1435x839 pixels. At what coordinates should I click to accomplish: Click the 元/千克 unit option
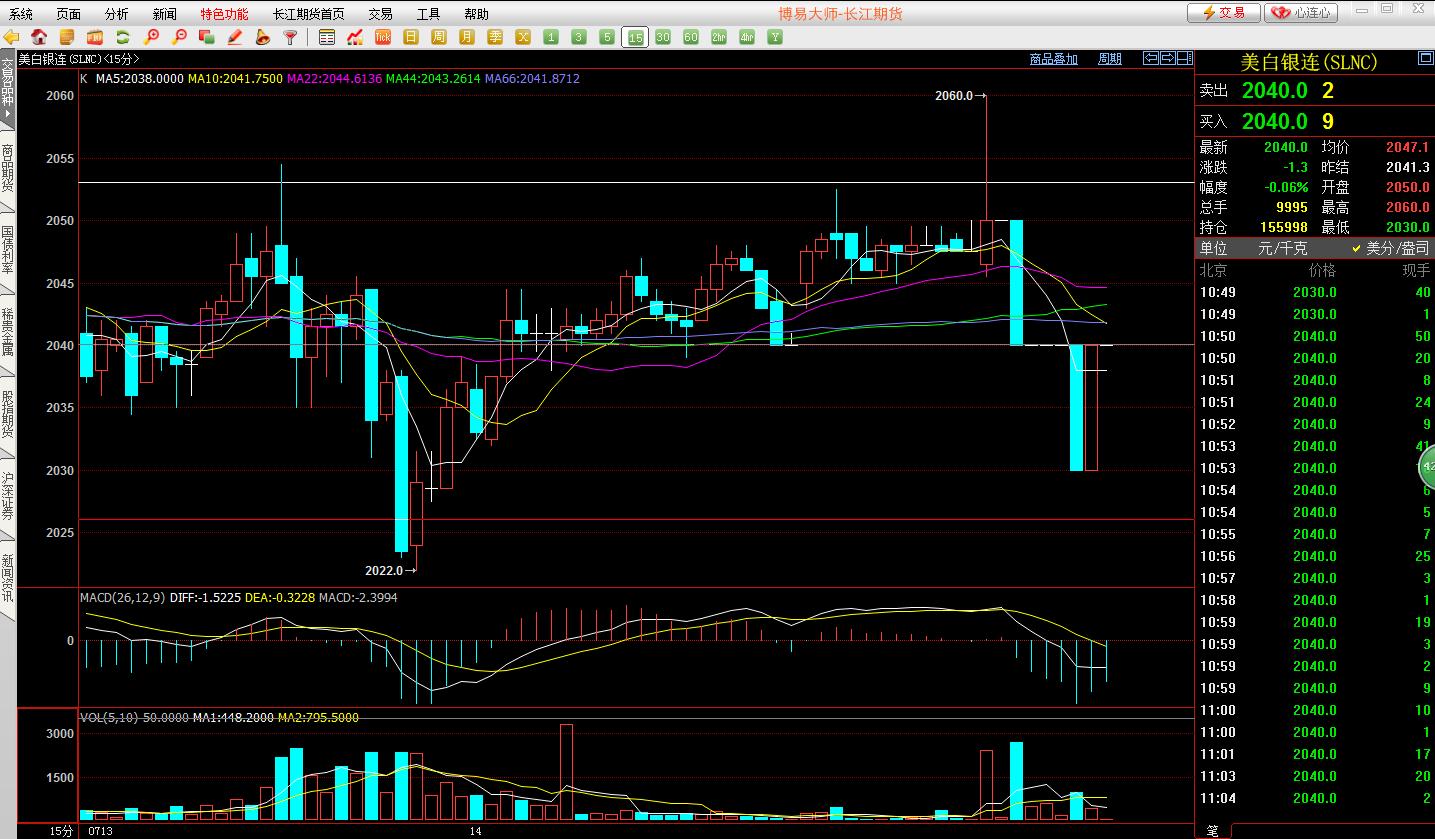(x=1282, y=248)
